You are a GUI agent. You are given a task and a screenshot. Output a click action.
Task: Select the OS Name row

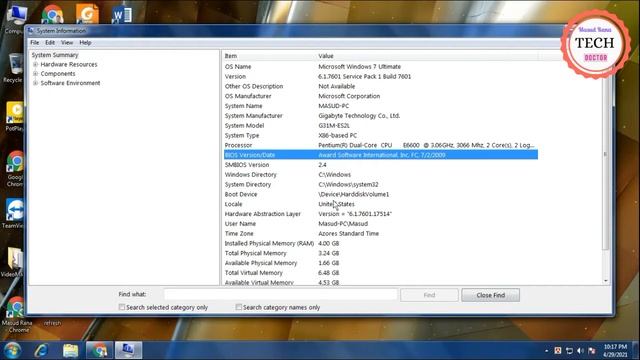(381, 67)
